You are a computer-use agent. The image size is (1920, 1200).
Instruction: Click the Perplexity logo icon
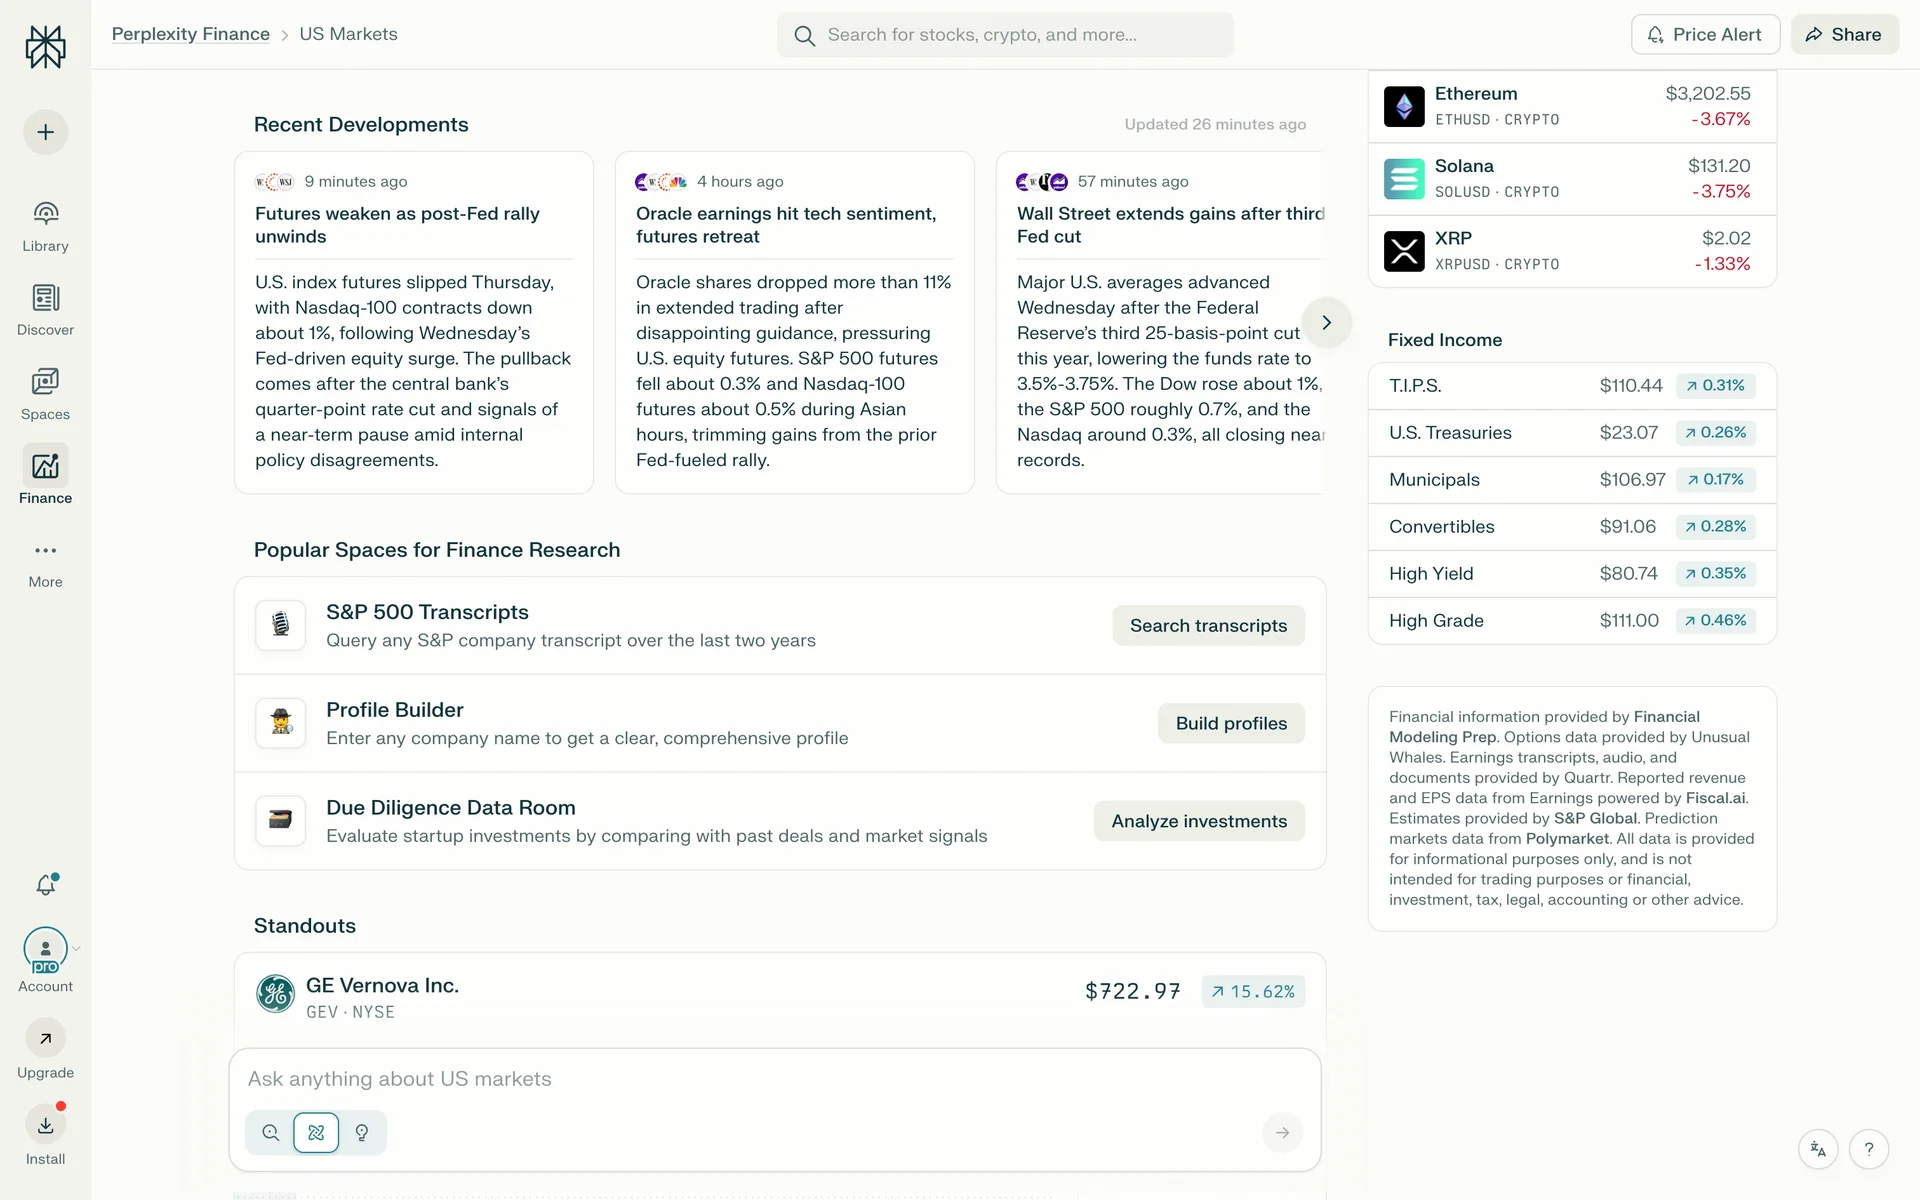pos(46,46)
